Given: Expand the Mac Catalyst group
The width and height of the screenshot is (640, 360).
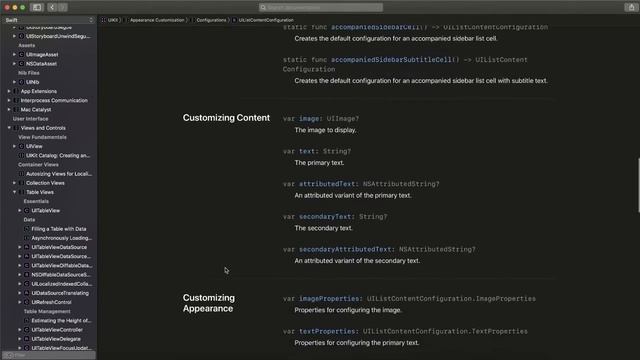Looking at the screenshot, I should coord(9,109).
